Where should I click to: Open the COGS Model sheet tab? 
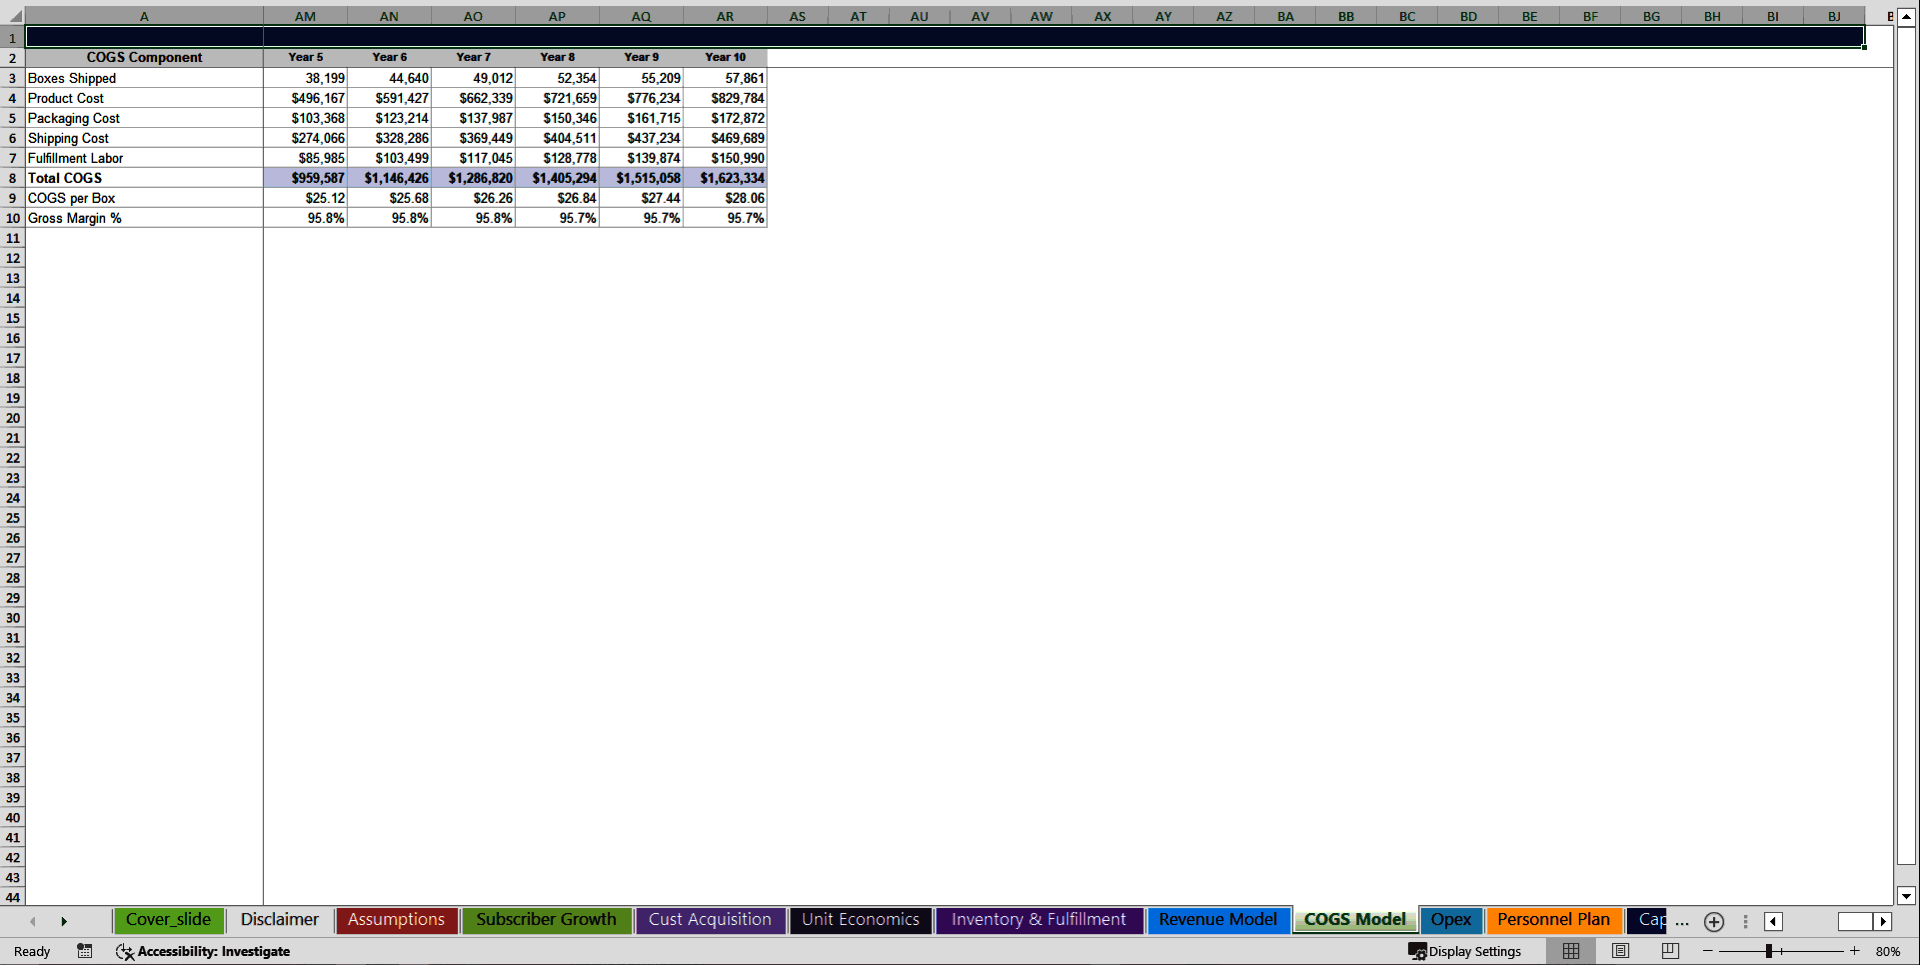[x=1354, y=920]
